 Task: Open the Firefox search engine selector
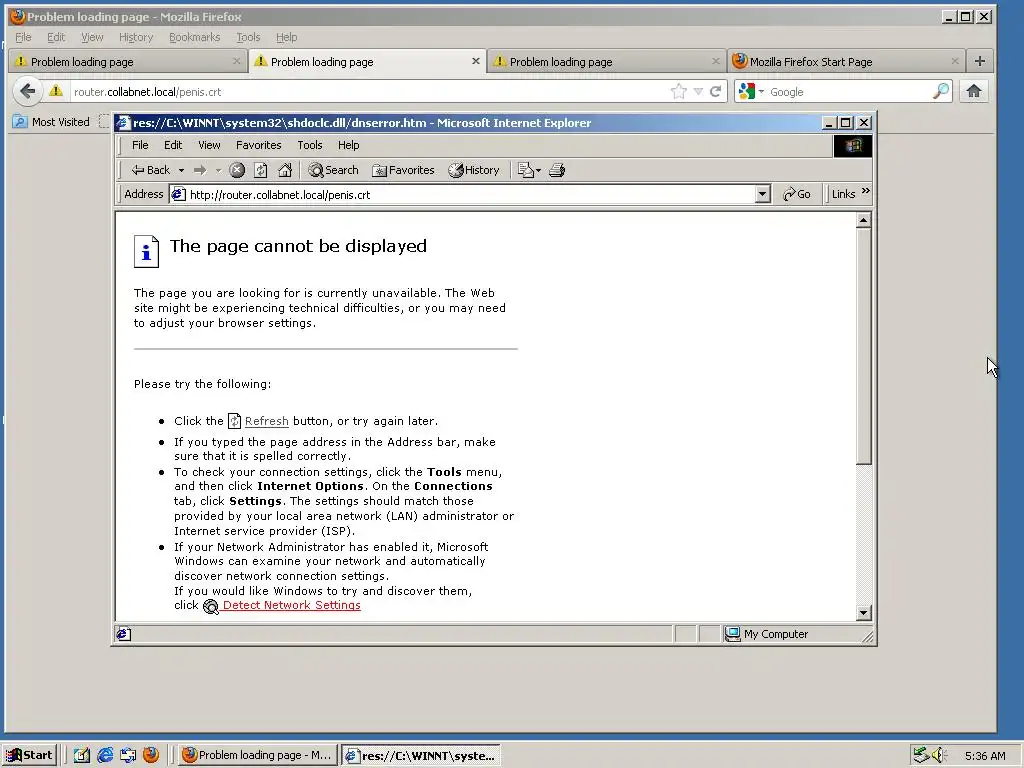click(x=751, y=91)
